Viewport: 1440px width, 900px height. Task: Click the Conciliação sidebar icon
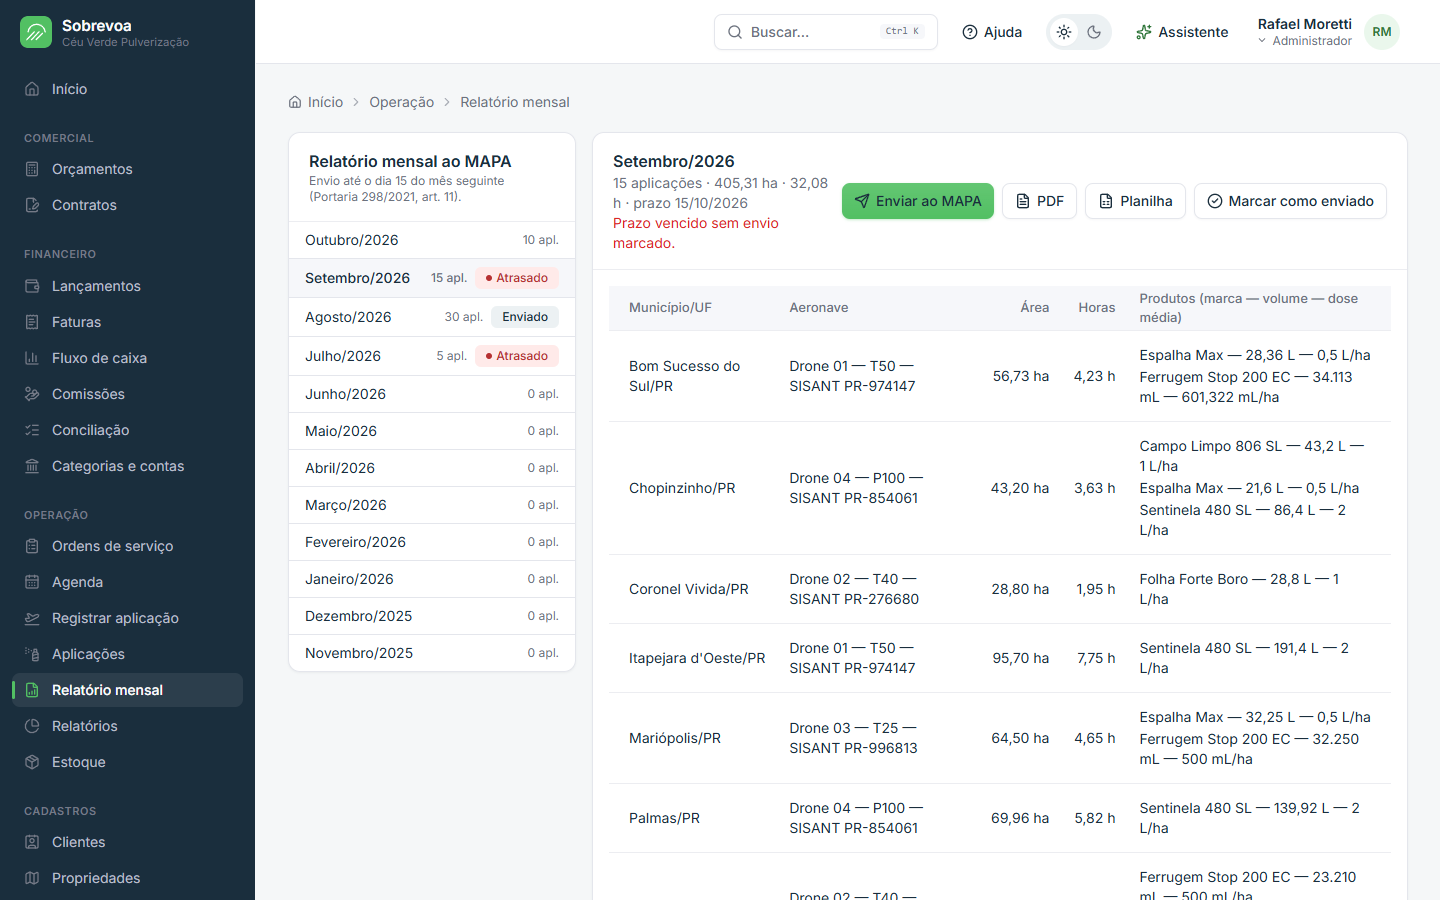[32, 430]
